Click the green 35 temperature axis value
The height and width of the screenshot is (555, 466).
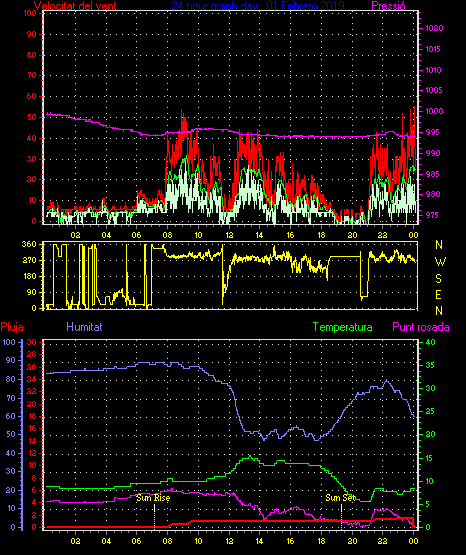click(430, 366)
